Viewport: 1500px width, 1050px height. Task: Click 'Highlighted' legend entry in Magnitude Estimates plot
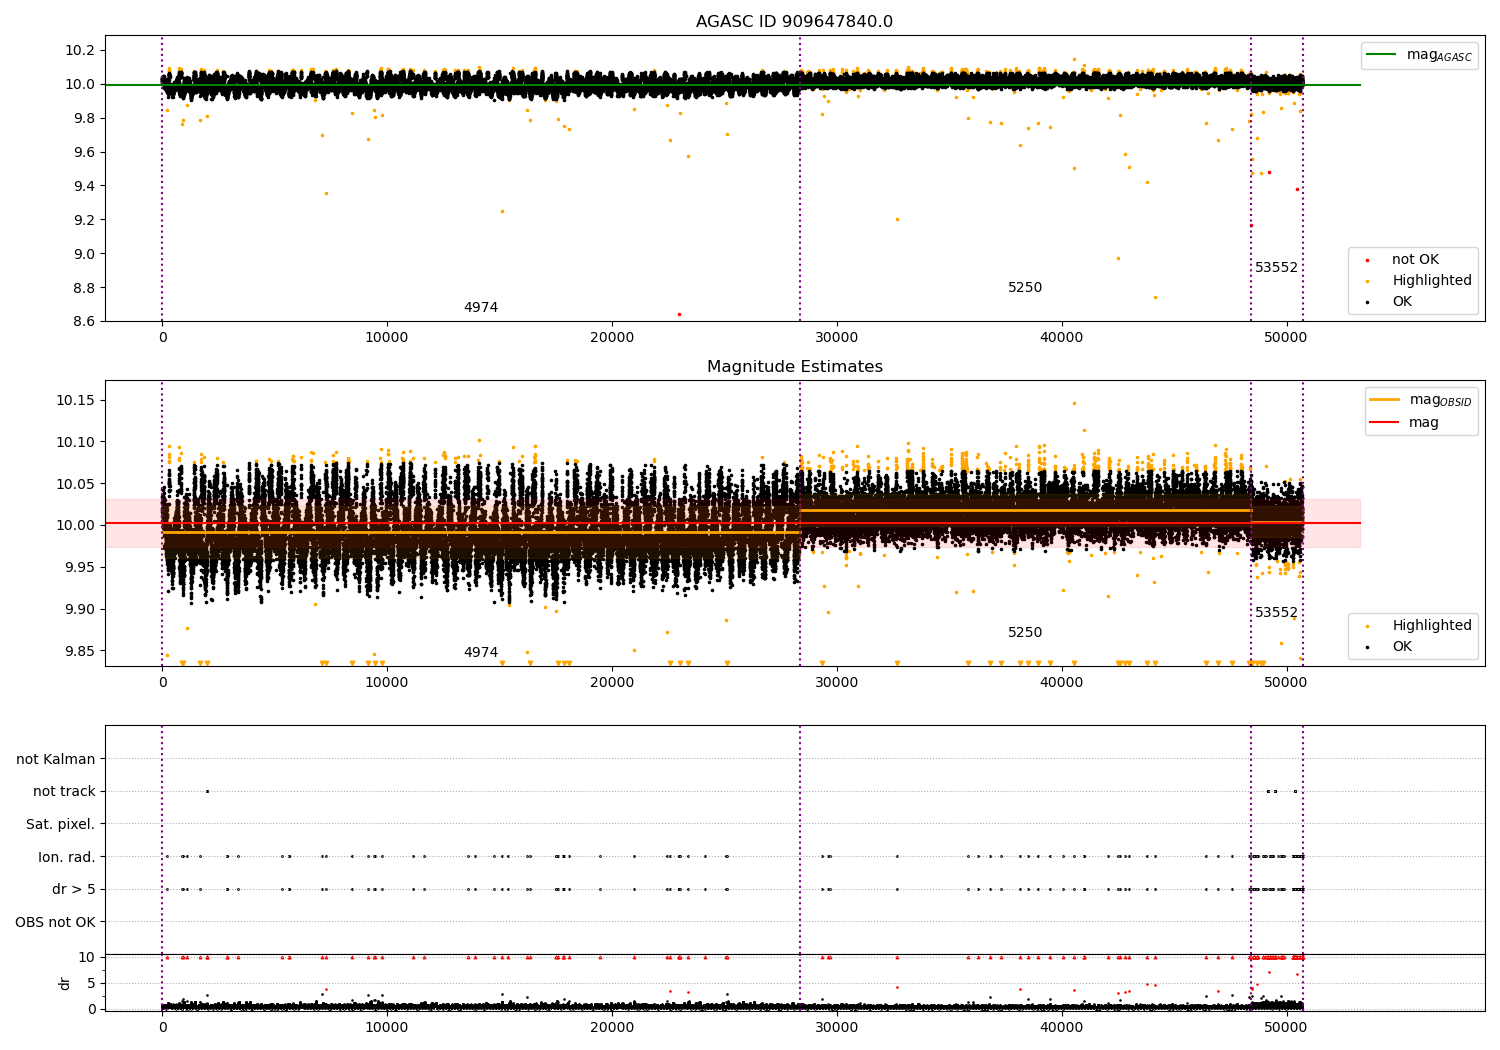tap(1431, 626)
